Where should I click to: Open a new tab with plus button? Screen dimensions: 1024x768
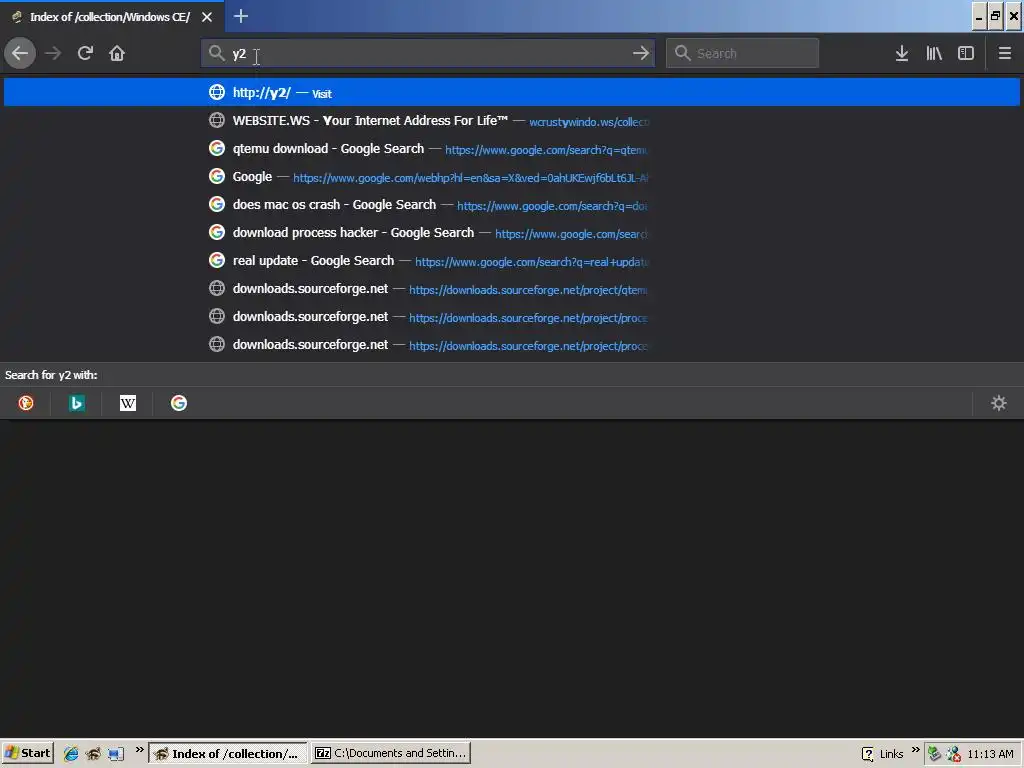tap(241, 16)
